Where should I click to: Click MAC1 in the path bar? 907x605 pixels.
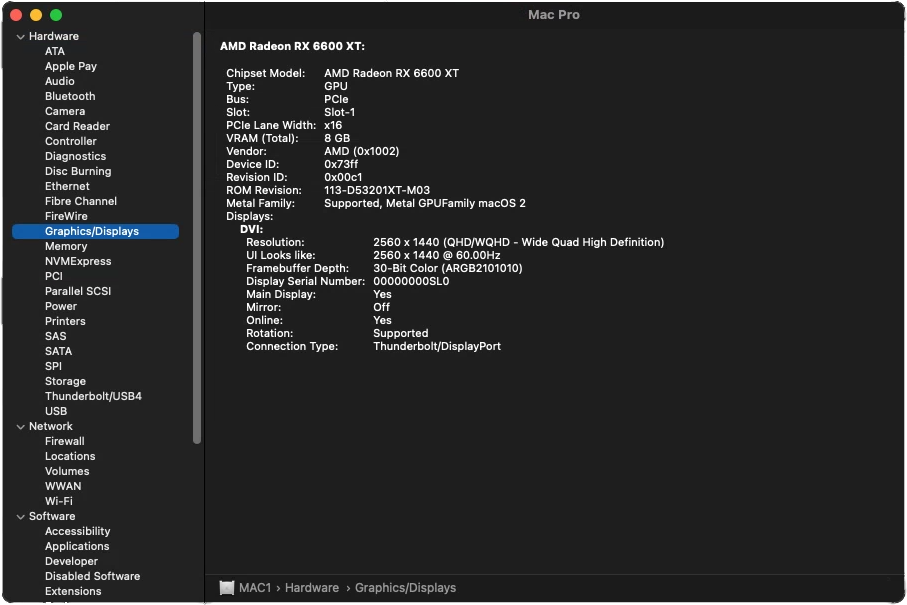[x=255, y=588]
